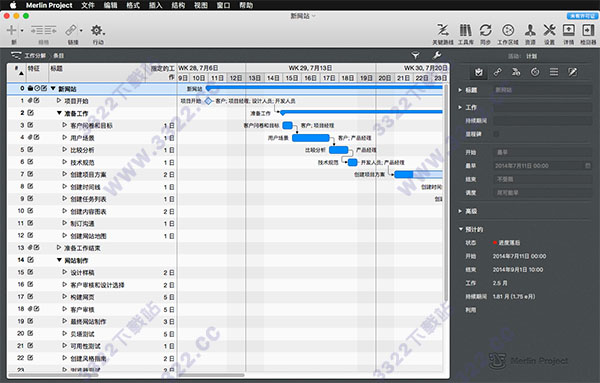Open the 格式 menu
600x383 pixels.
tap(133, 5)
